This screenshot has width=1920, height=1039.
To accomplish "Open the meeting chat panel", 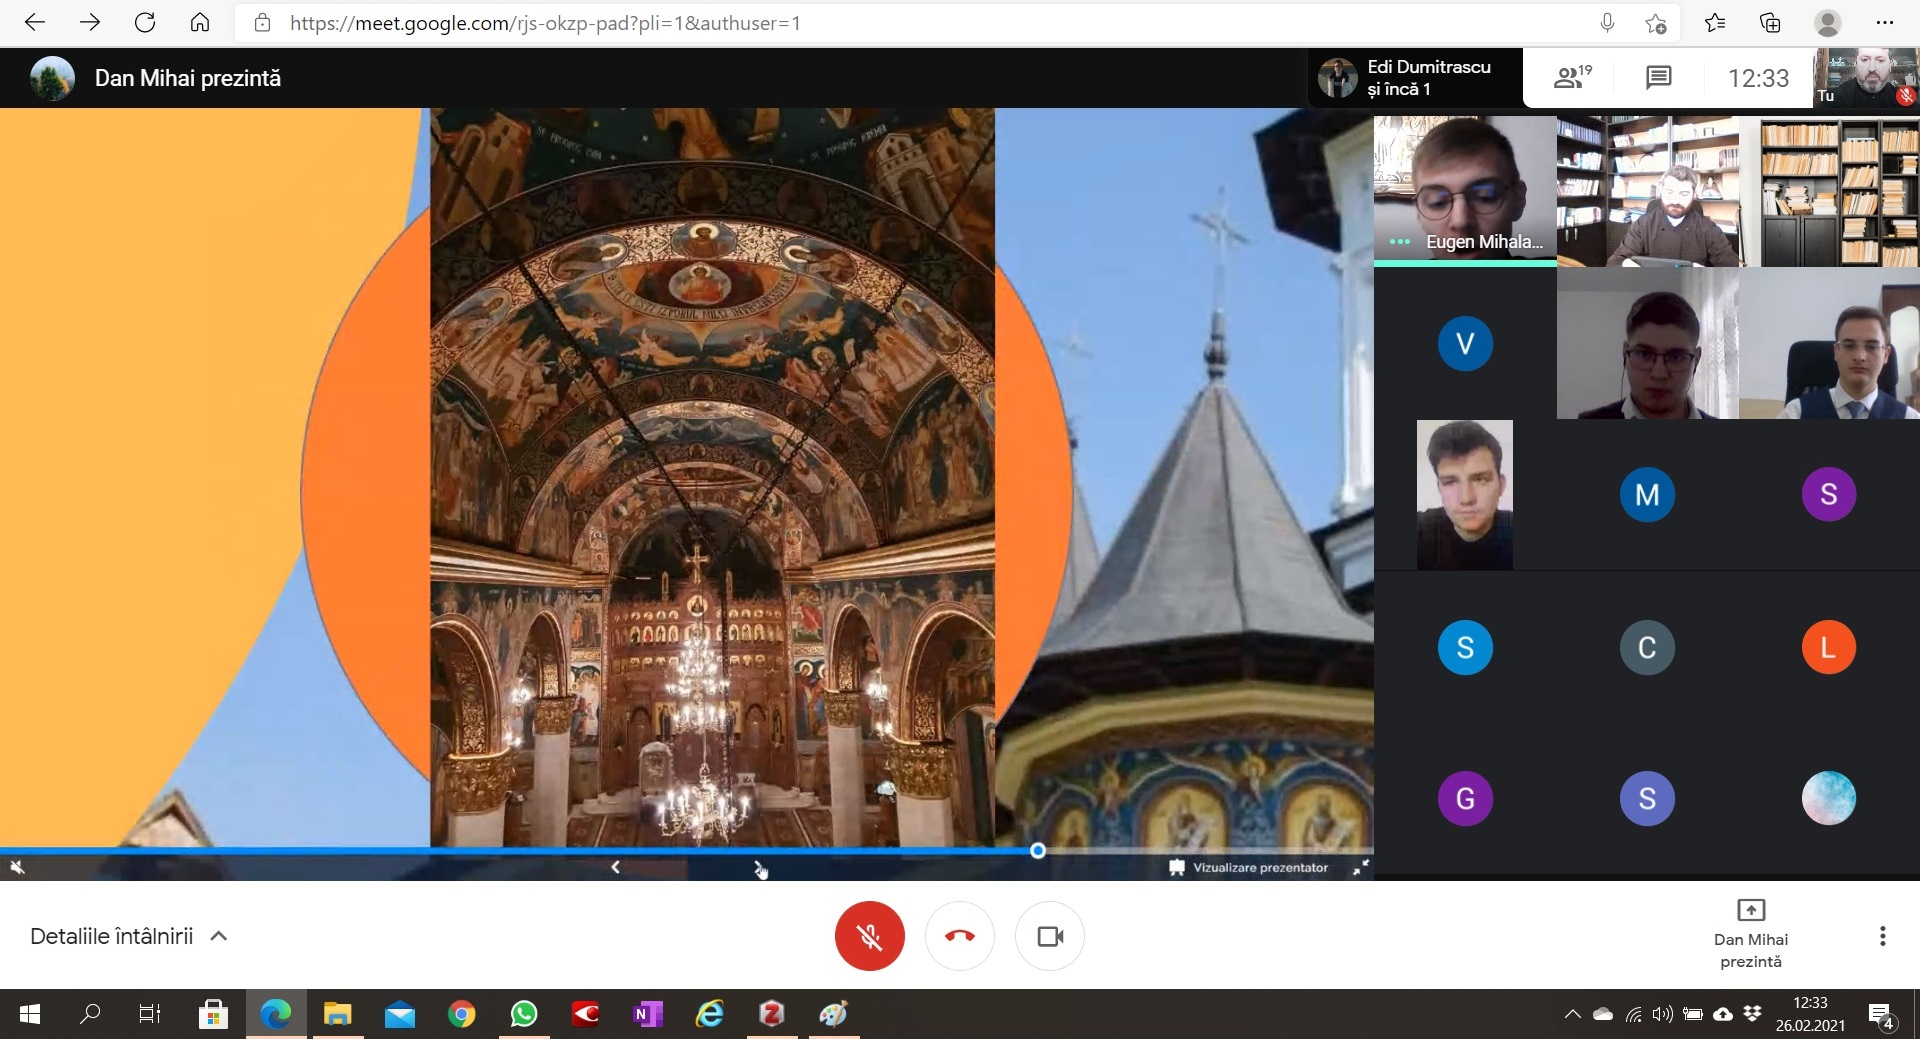I will click(1658, 78).
